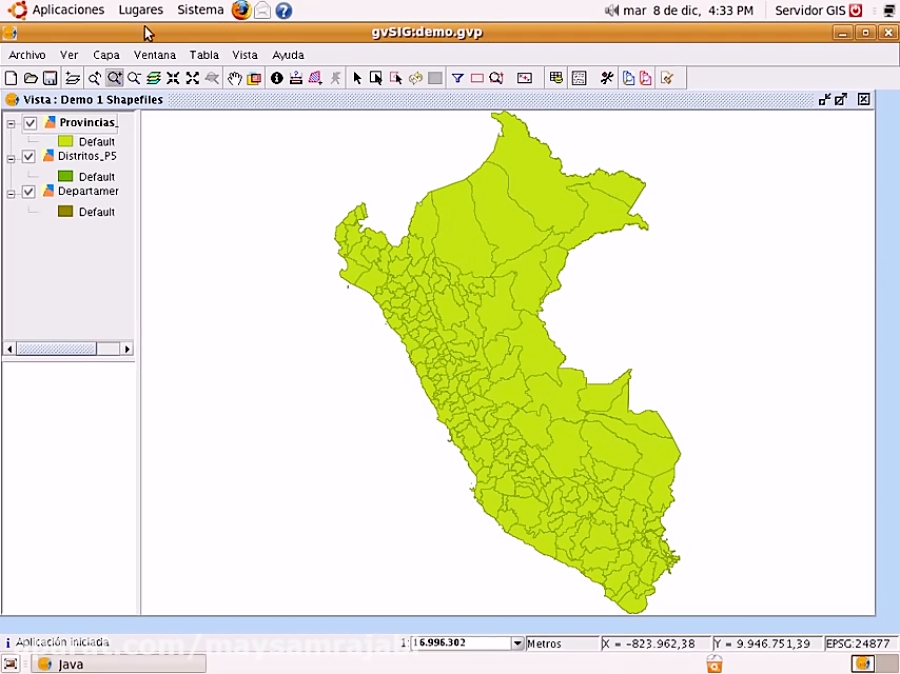Collapse the Provincias layer legend
The height and width of the screenshot is (674, 900).
(x=10, y=122)
